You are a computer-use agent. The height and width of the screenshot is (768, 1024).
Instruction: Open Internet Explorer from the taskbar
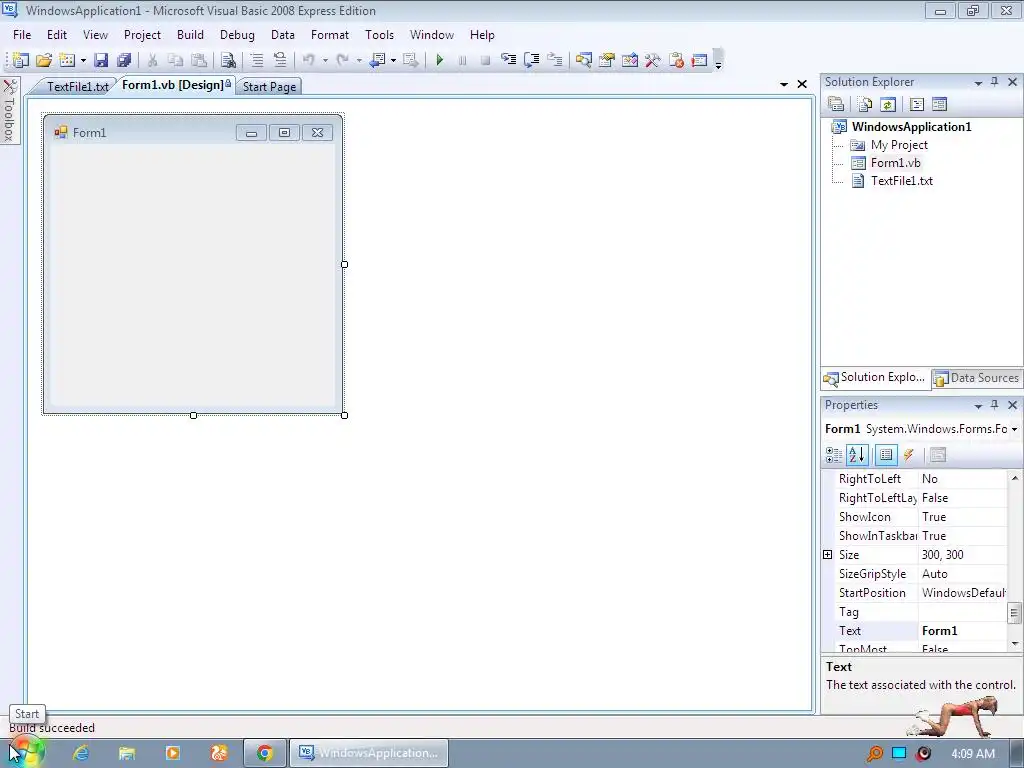point(81,753)
